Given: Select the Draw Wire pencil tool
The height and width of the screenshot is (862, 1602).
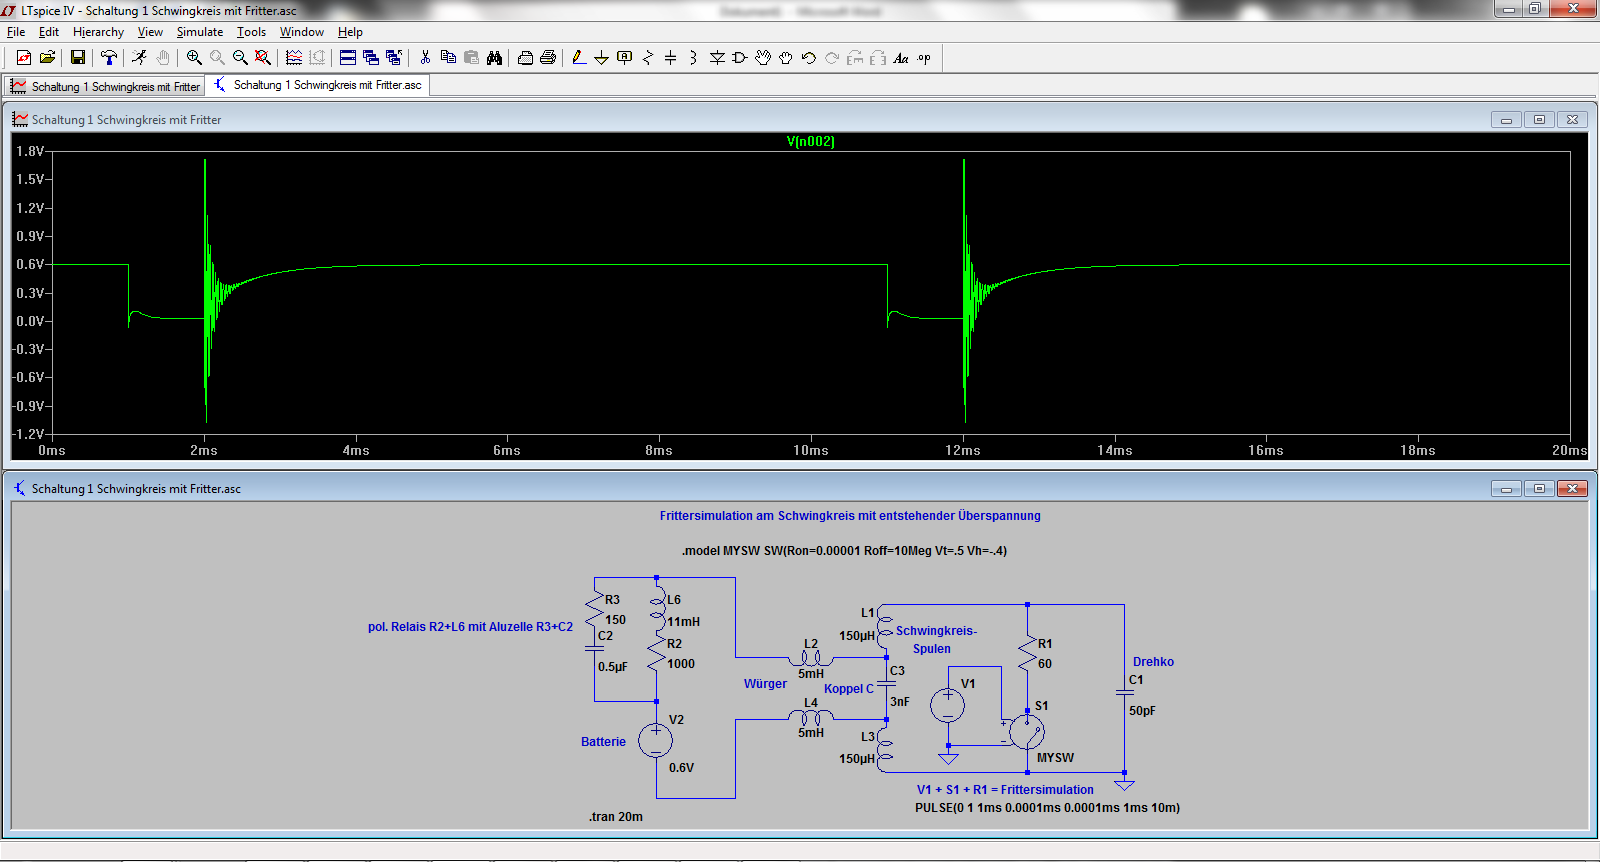Looking at the screenshot, I should (578, 58).
